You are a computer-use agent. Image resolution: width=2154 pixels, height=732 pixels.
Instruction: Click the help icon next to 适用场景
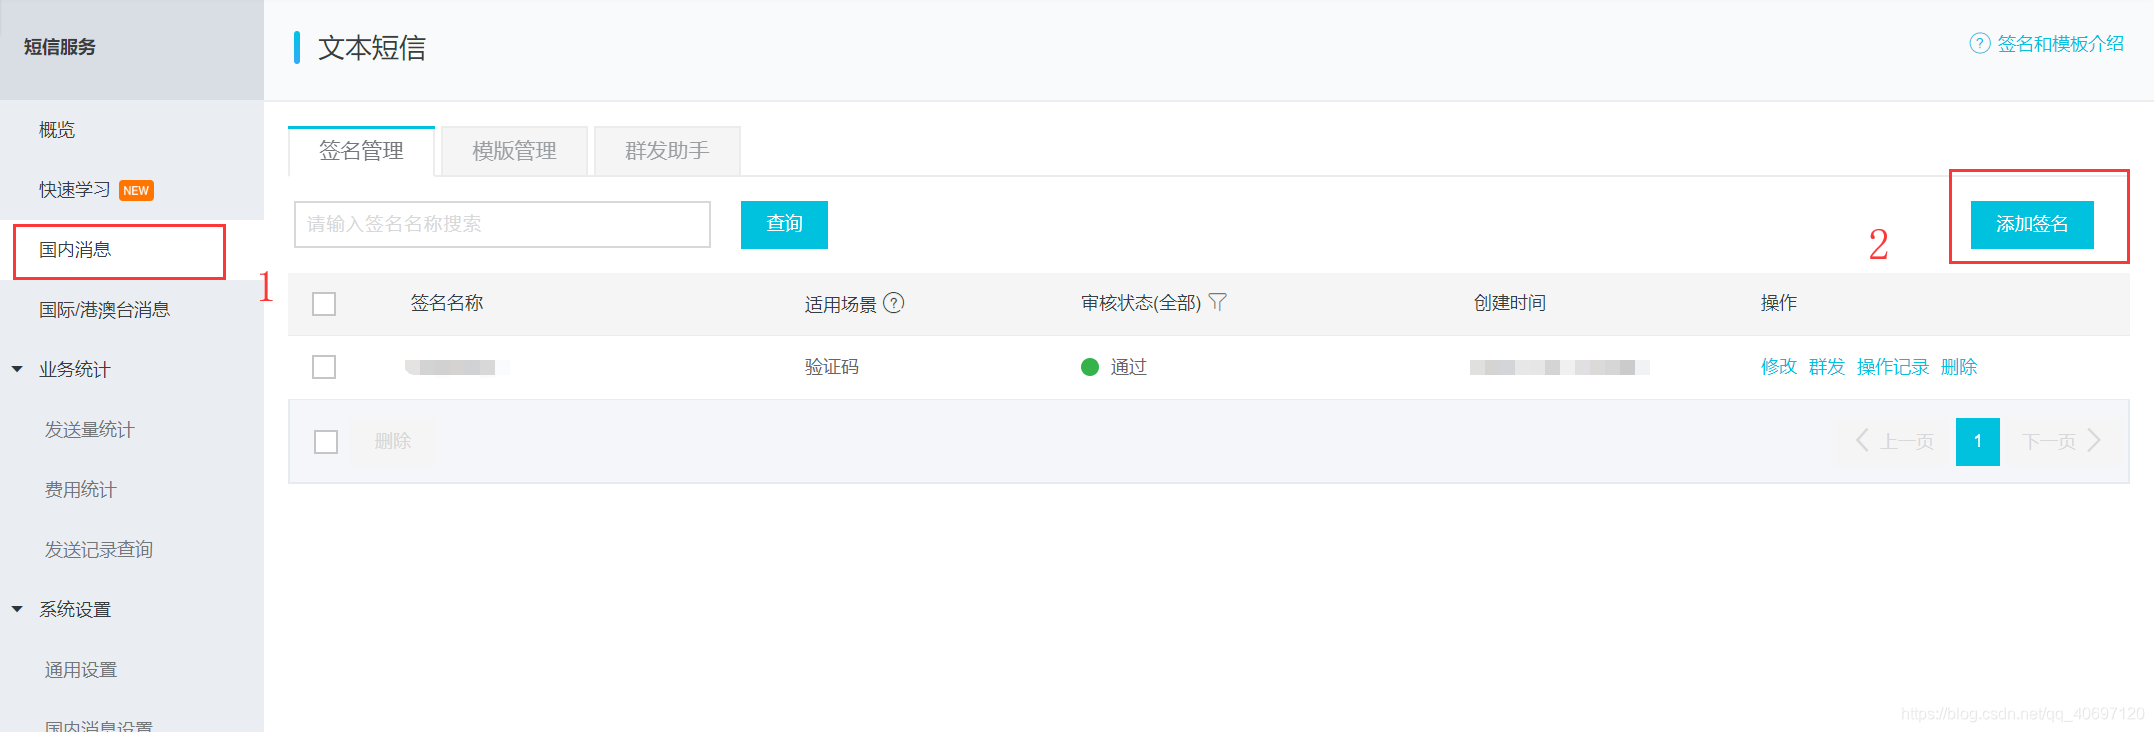pos(894,303)
